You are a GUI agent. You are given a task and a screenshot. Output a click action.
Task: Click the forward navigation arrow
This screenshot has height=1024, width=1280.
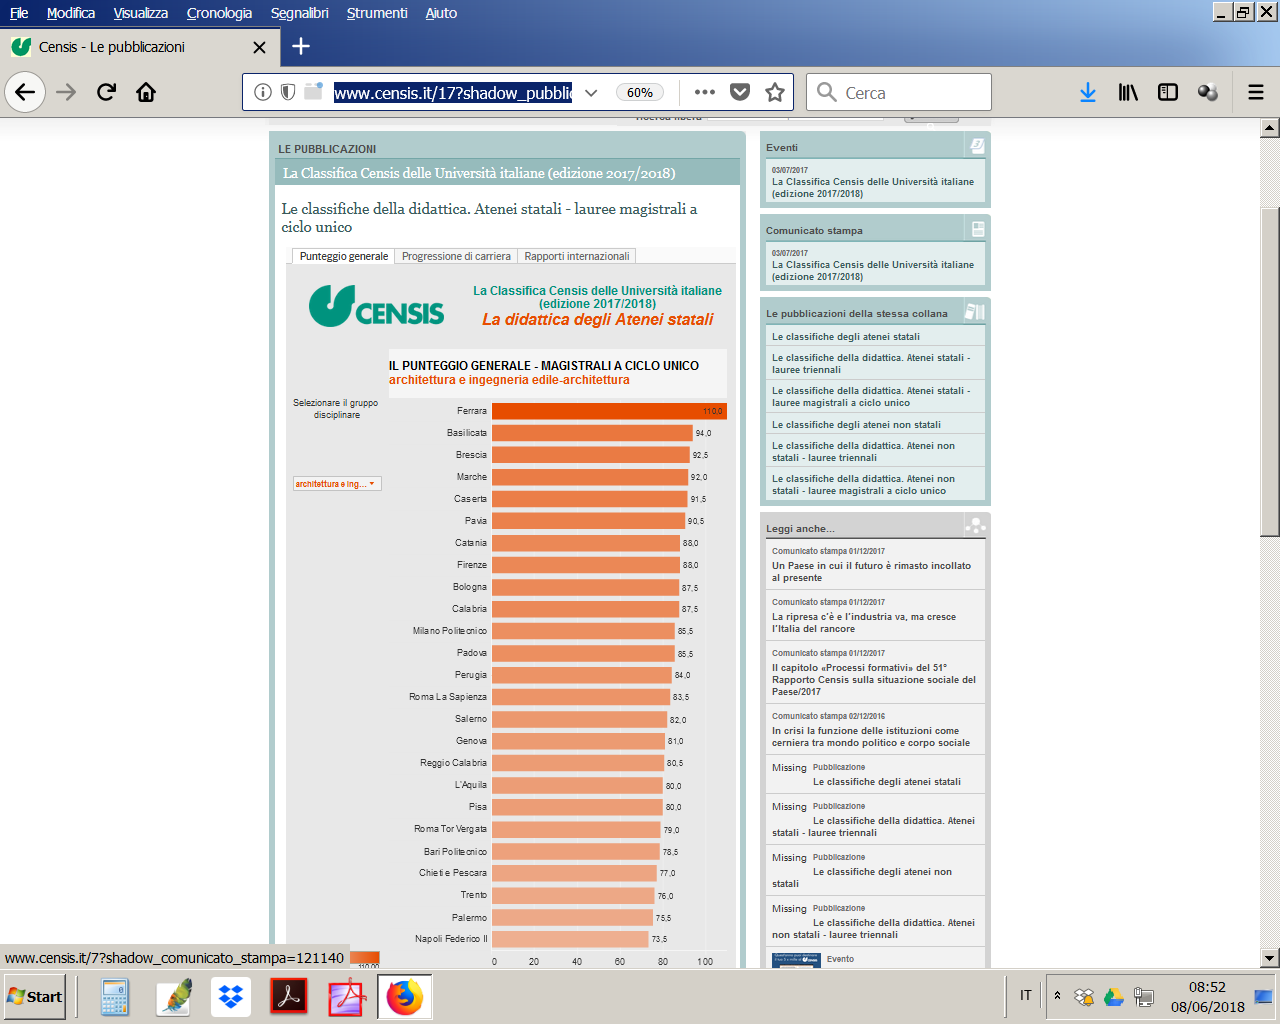coord(66,92)
